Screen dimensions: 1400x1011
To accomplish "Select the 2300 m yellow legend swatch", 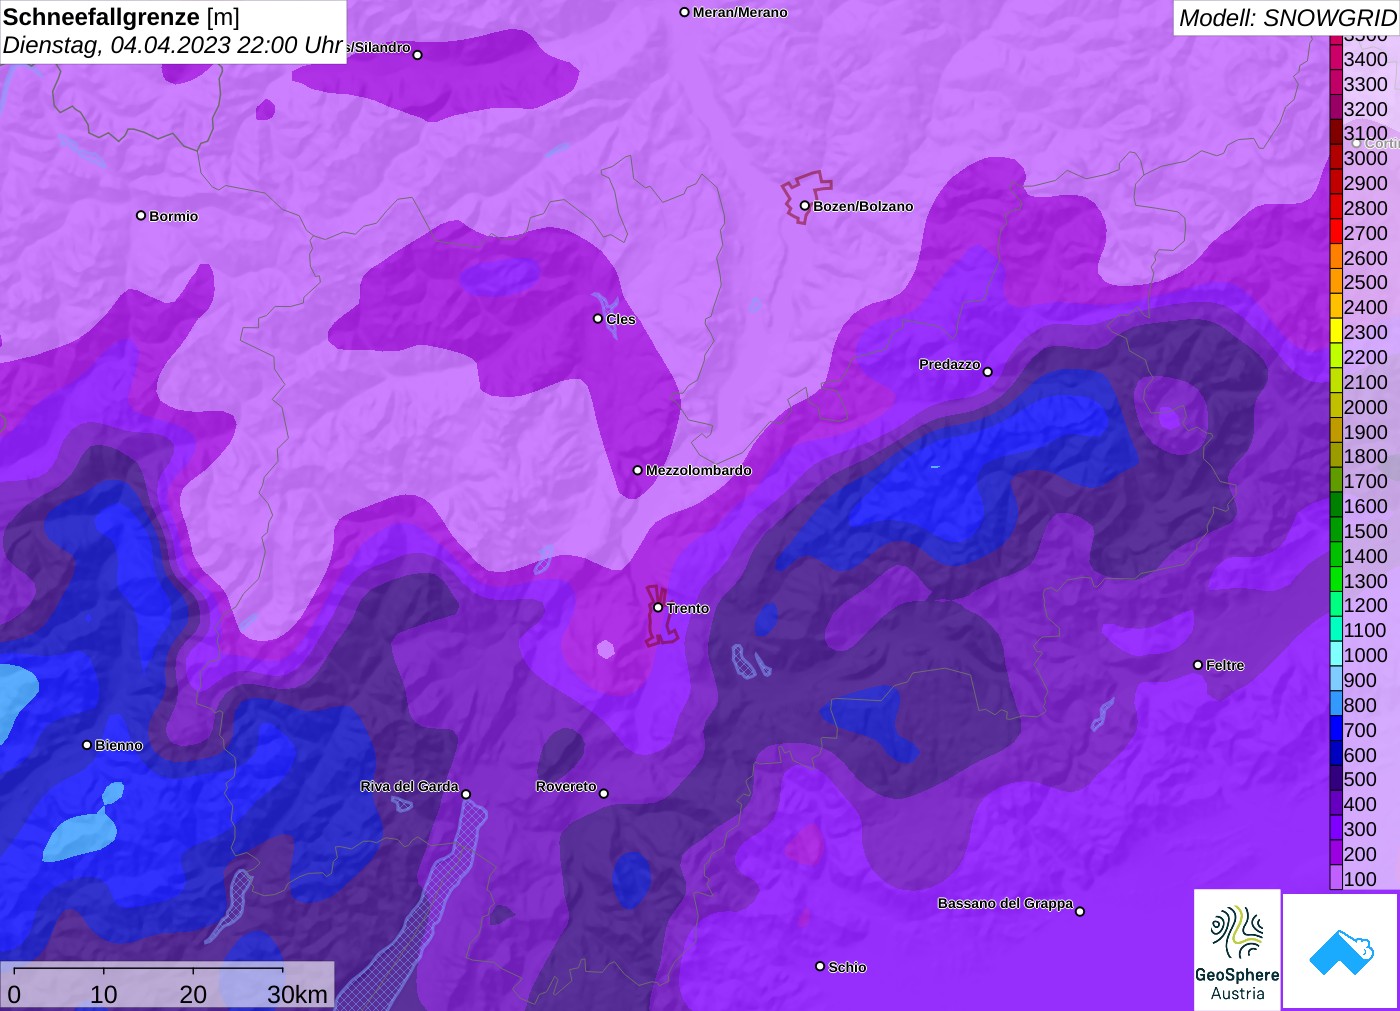I will tap(1336, 332).
